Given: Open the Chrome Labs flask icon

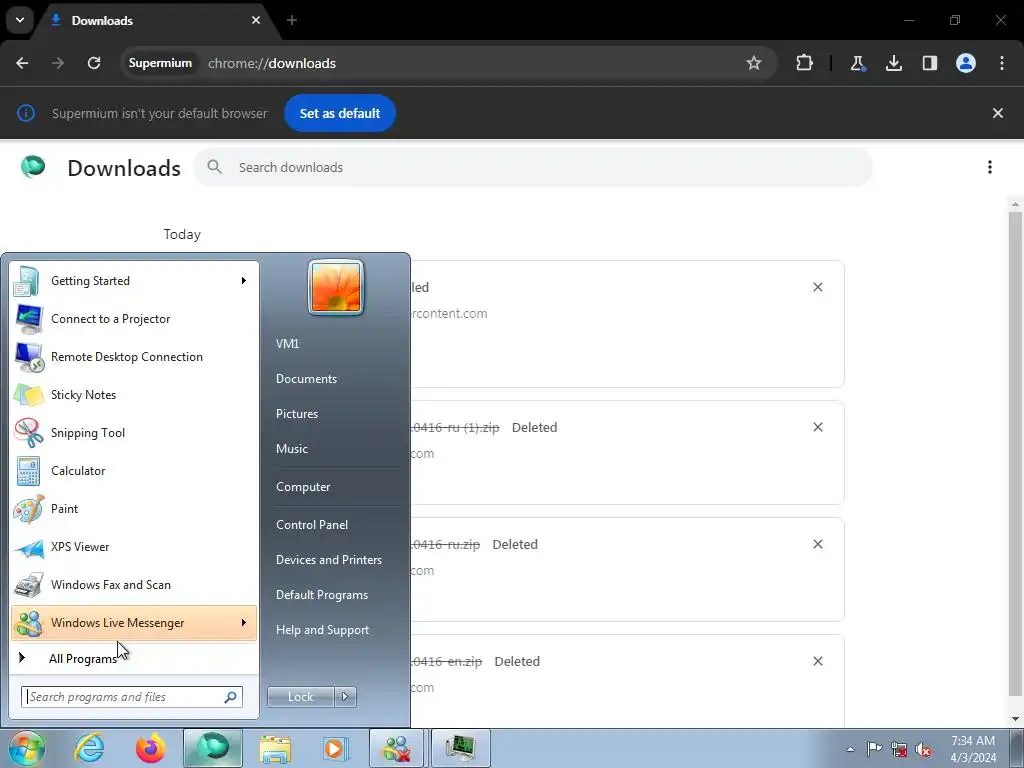Looking at the screenshot, I should coord(857,63).
